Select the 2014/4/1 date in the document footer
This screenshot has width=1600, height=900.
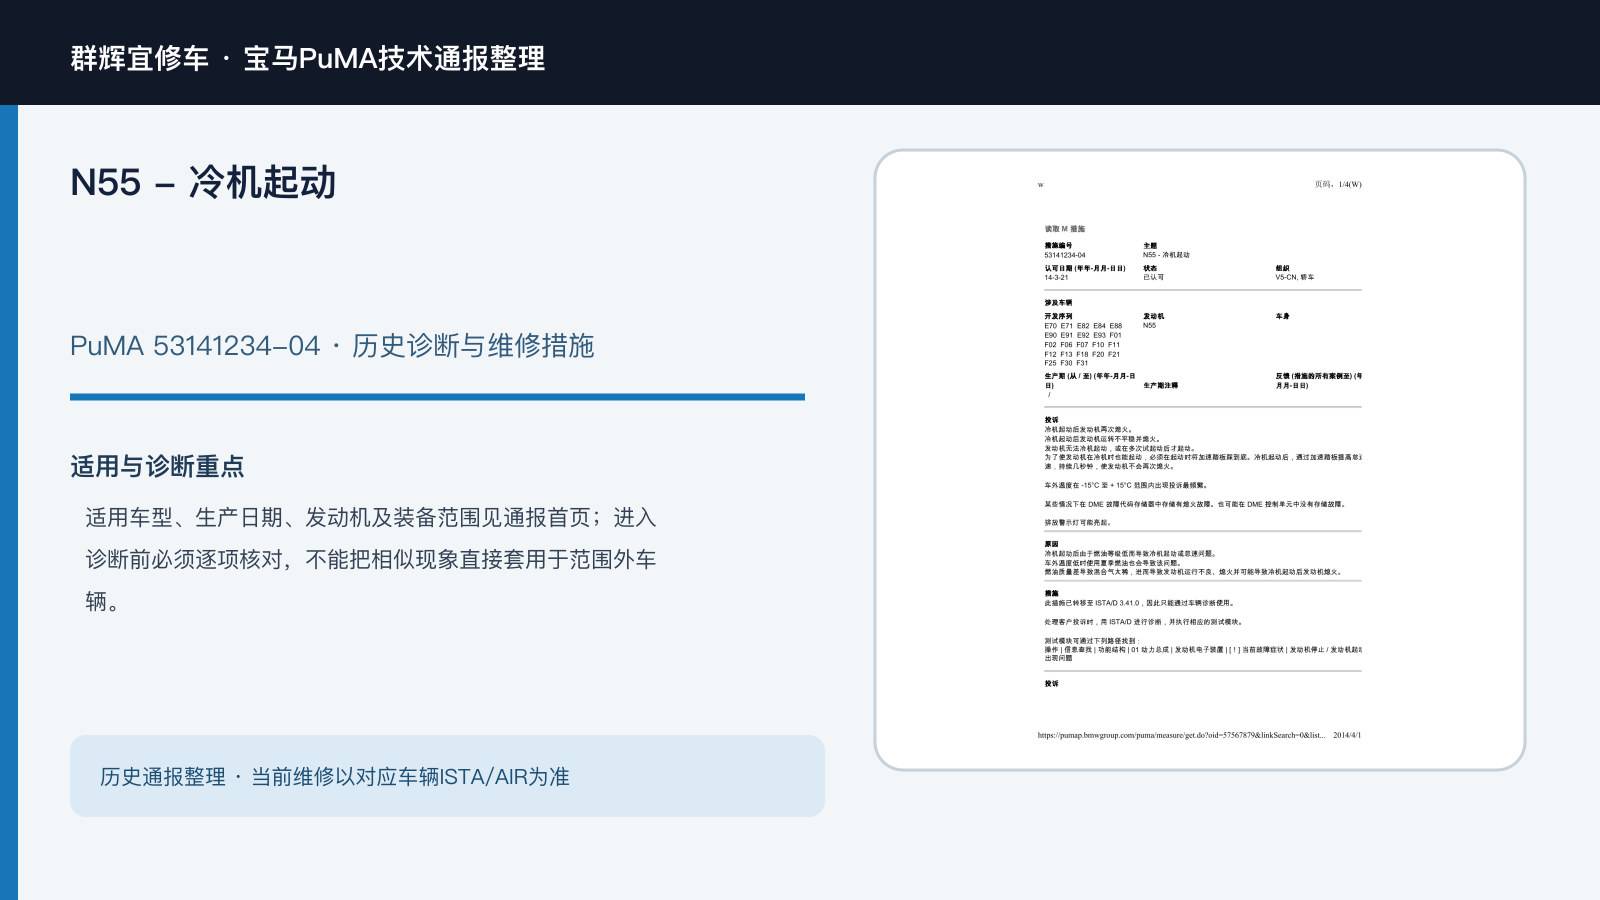pyautogui.click(x=1347, y=735)
